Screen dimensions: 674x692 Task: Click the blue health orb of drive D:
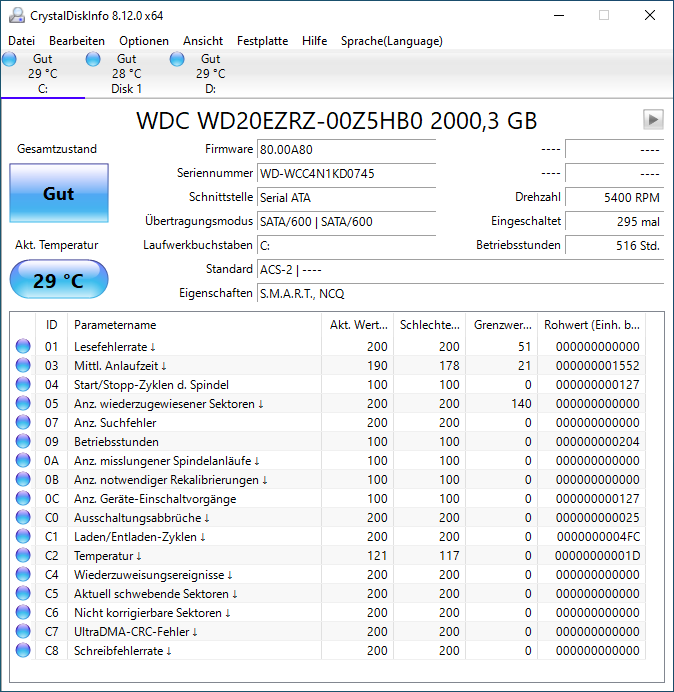pos(177,59)
